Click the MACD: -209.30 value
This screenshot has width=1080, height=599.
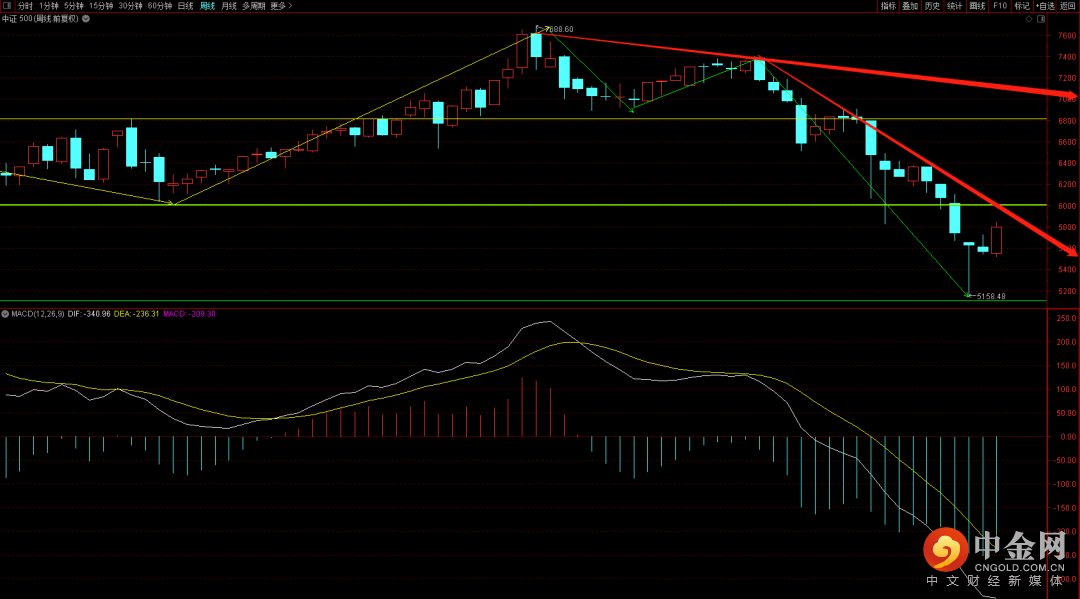coord(189,314)
